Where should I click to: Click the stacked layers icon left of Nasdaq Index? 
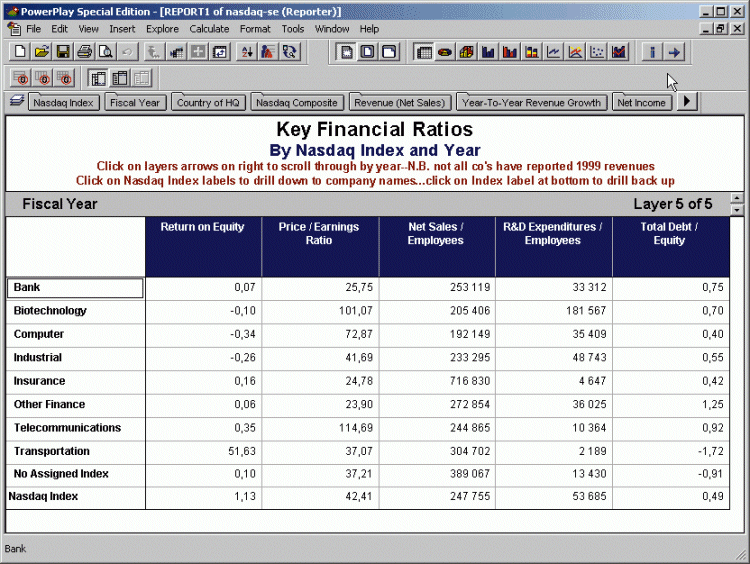click(x=17, y=101)
